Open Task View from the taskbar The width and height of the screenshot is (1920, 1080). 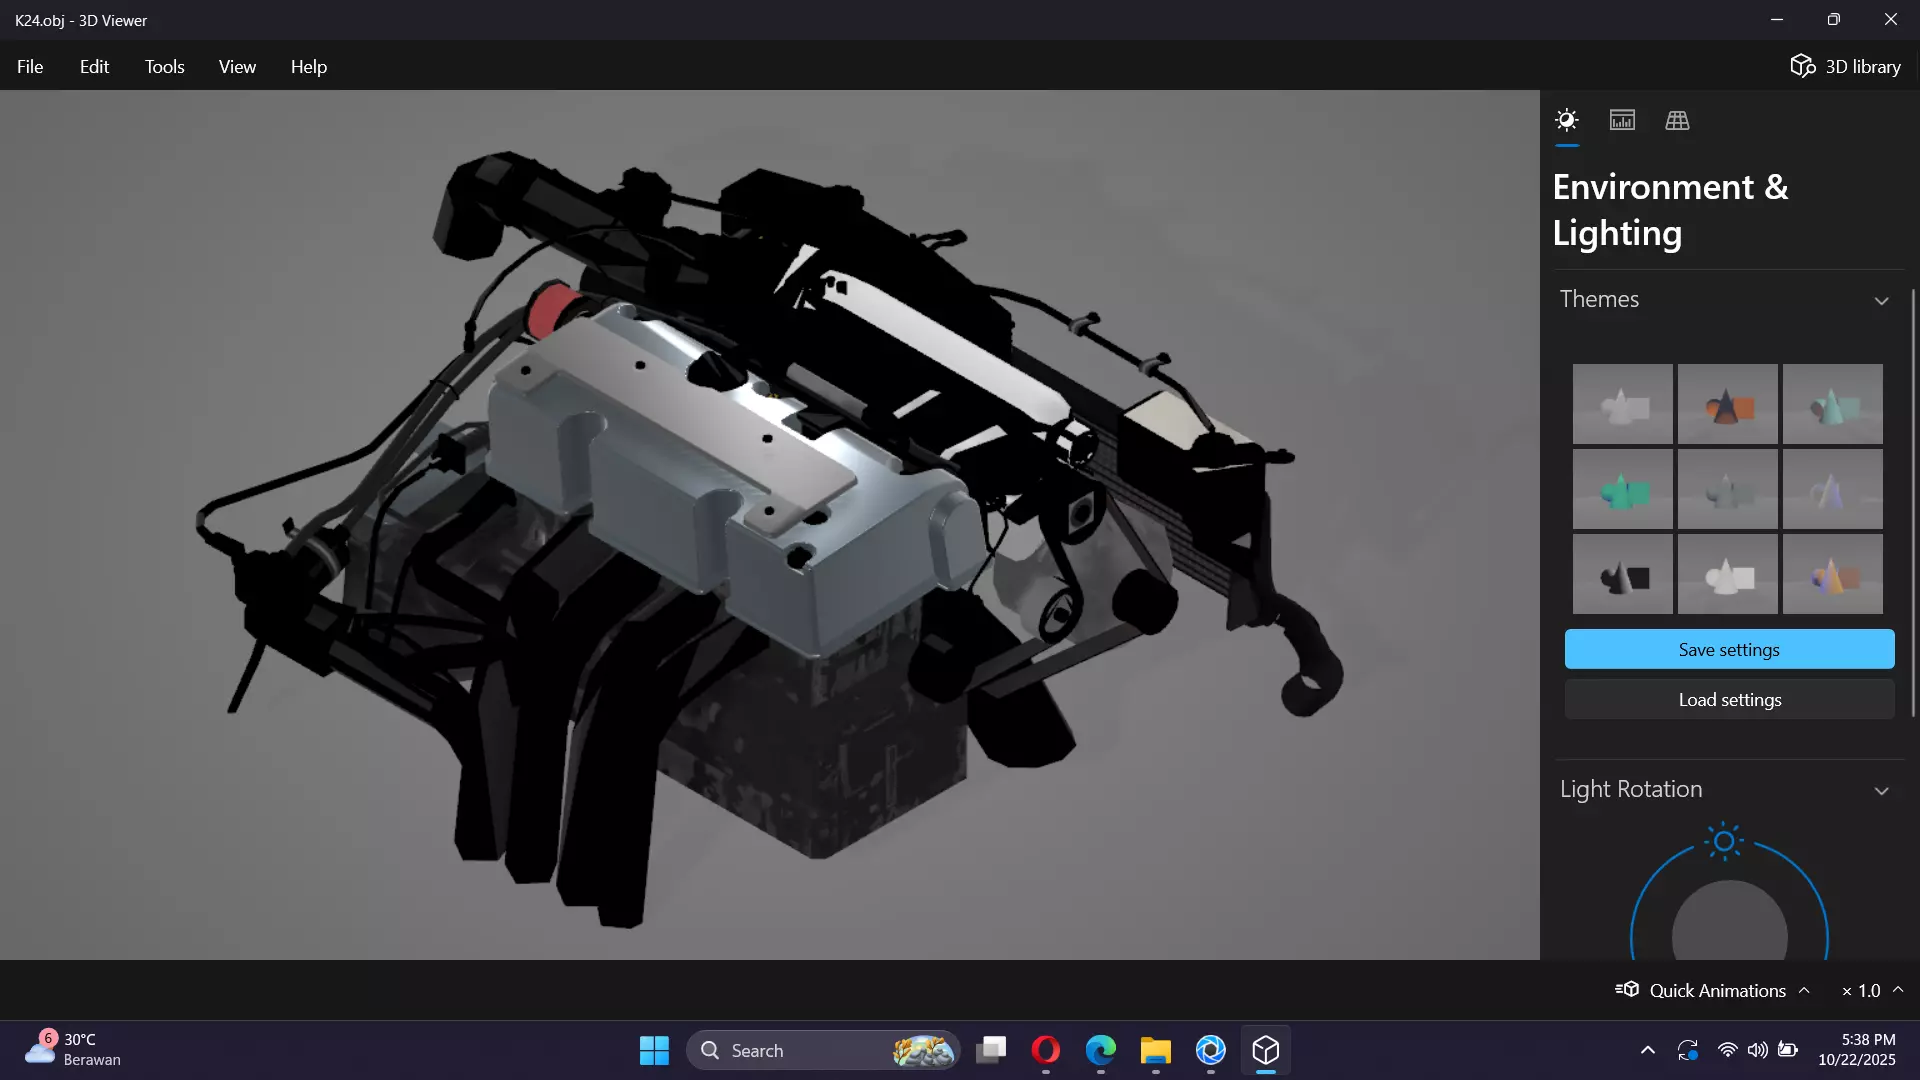pos(991,1050)
